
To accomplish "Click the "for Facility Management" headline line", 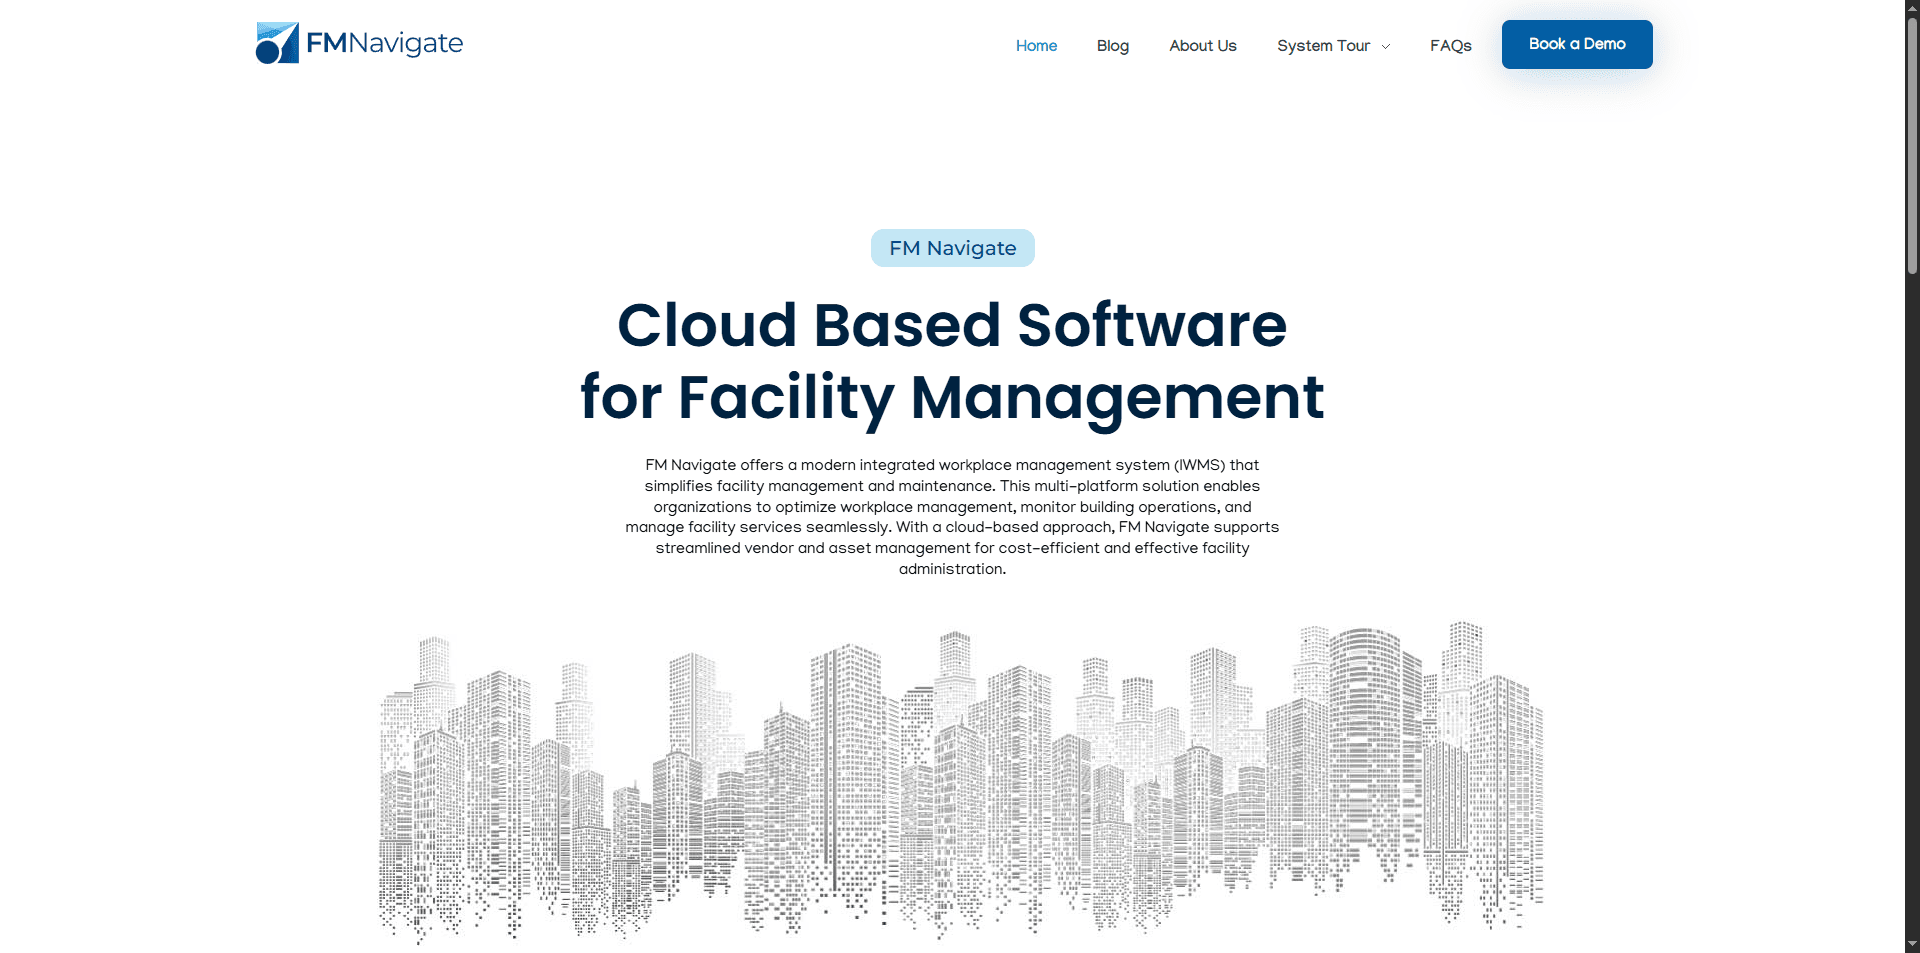I will tap(952, 397).
